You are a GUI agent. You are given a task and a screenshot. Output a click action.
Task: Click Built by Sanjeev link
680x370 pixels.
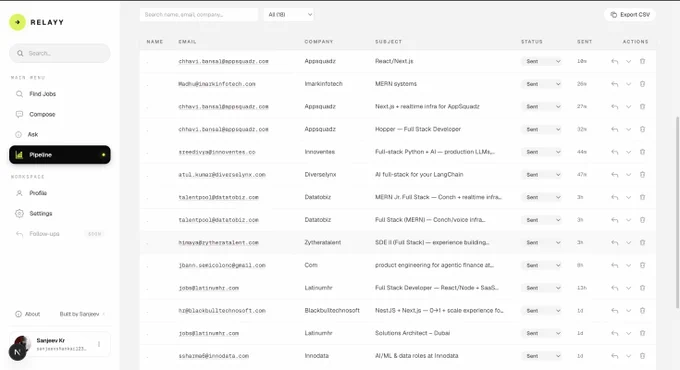[80, 314]
